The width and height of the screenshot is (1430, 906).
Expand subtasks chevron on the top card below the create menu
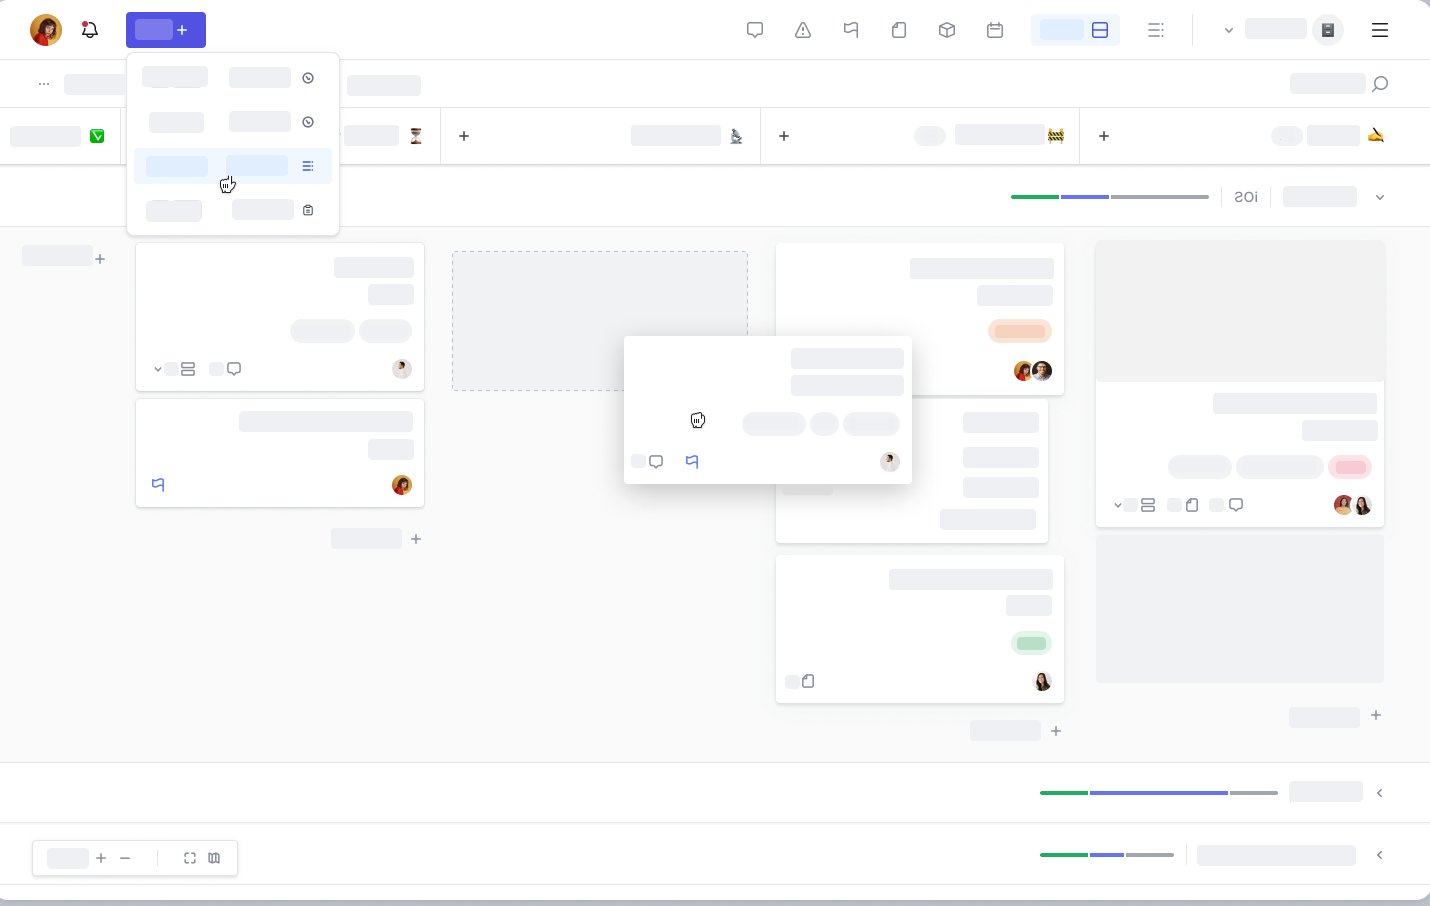point(157,369)
